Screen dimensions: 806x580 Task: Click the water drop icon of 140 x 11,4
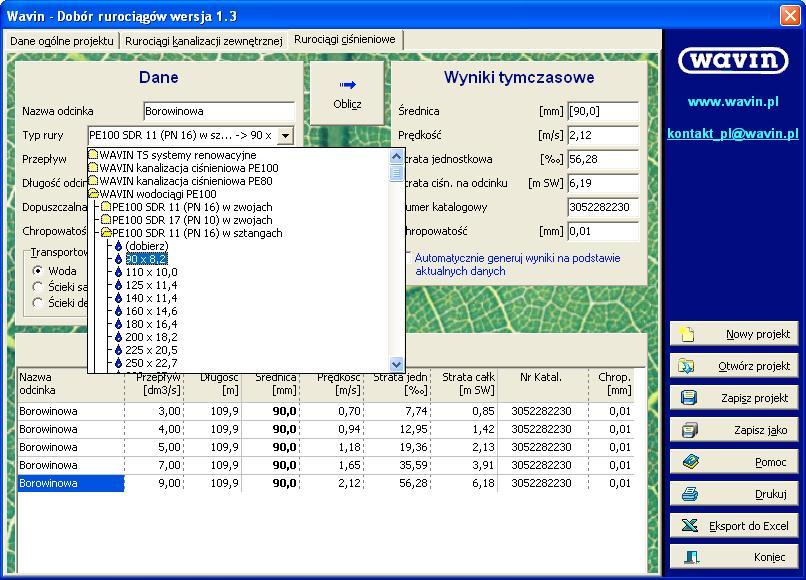(x=118, y=298)
